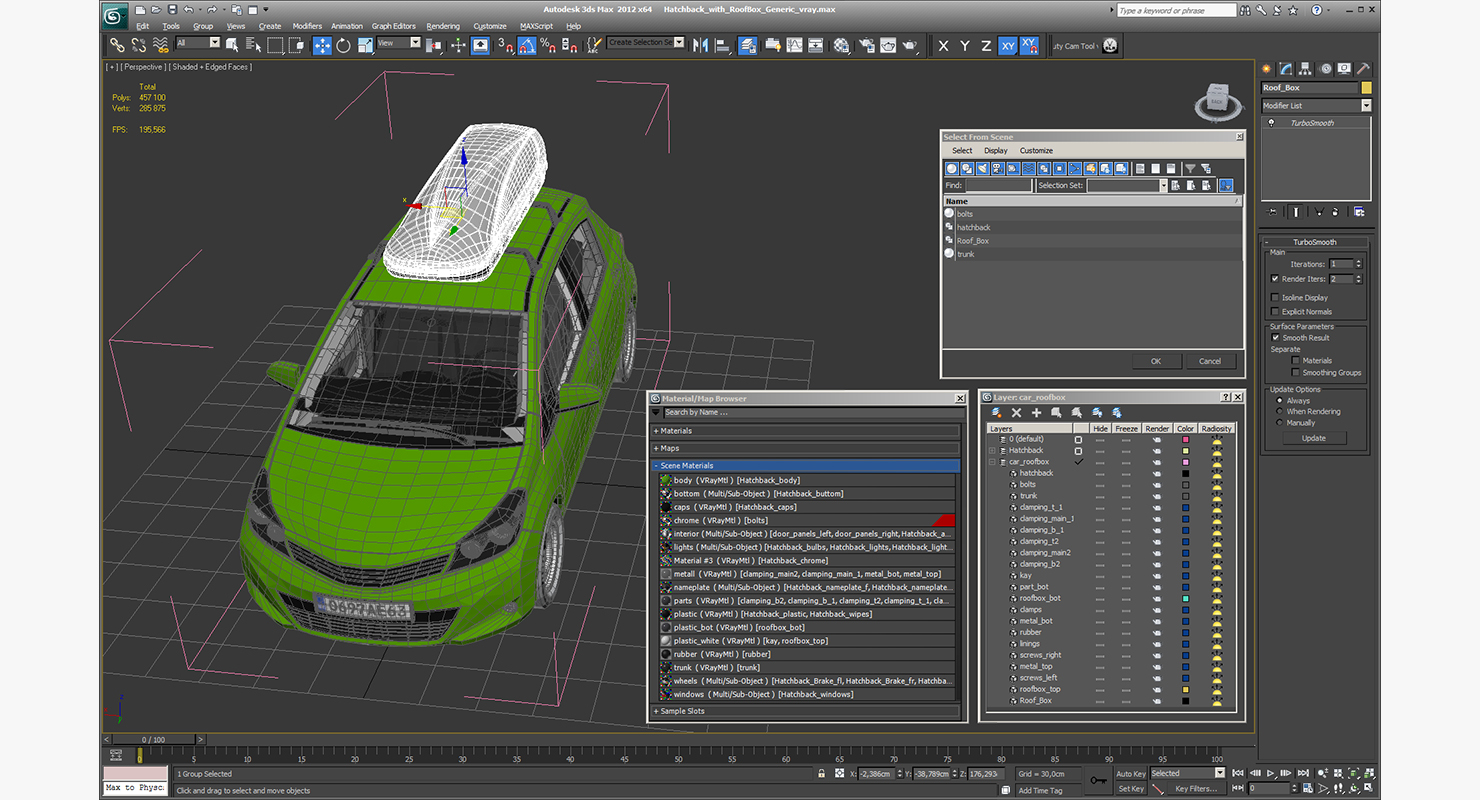This screenshot has width=1480, height=800.
Task: Click Cancel in Select From Scene
Action: 1210,361
